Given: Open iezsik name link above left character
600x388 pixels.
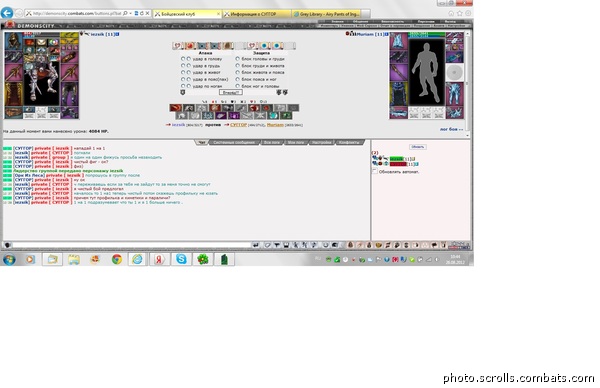Looking at the screenshot, I should click(x=97, y=34).
